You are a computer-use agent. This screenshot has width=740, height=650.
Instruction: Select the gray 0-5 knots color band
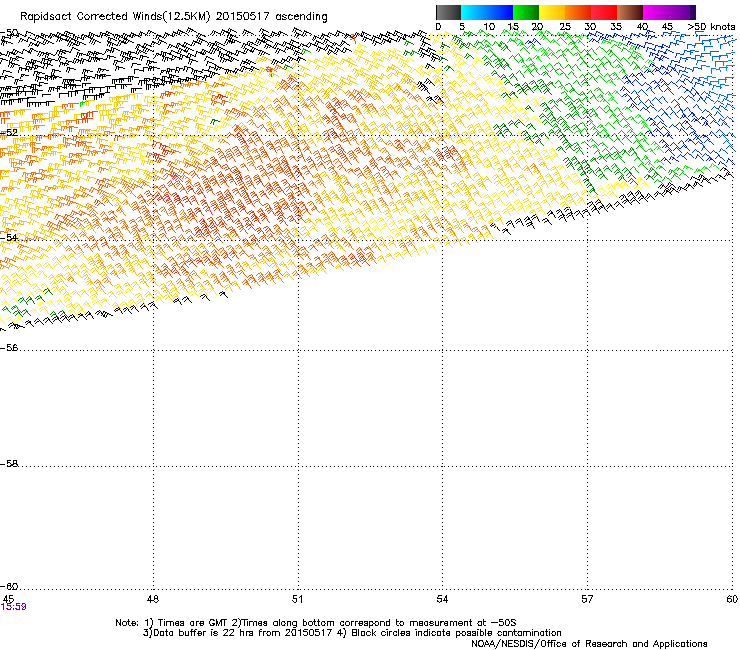click(448, 12)
